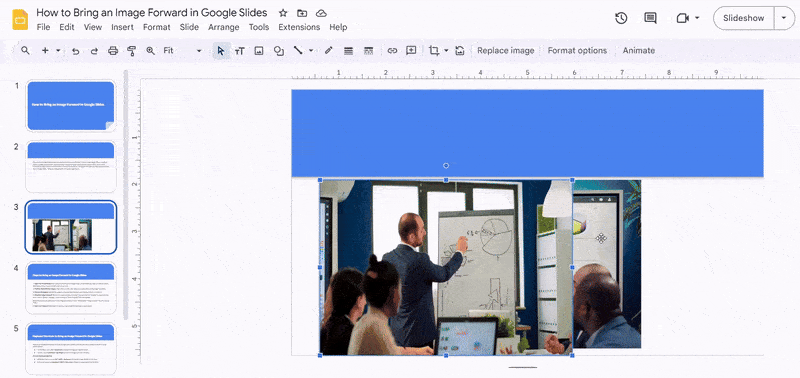Add a new slide with plus icon
Screen dimensions: 800x378
(45, 51)
